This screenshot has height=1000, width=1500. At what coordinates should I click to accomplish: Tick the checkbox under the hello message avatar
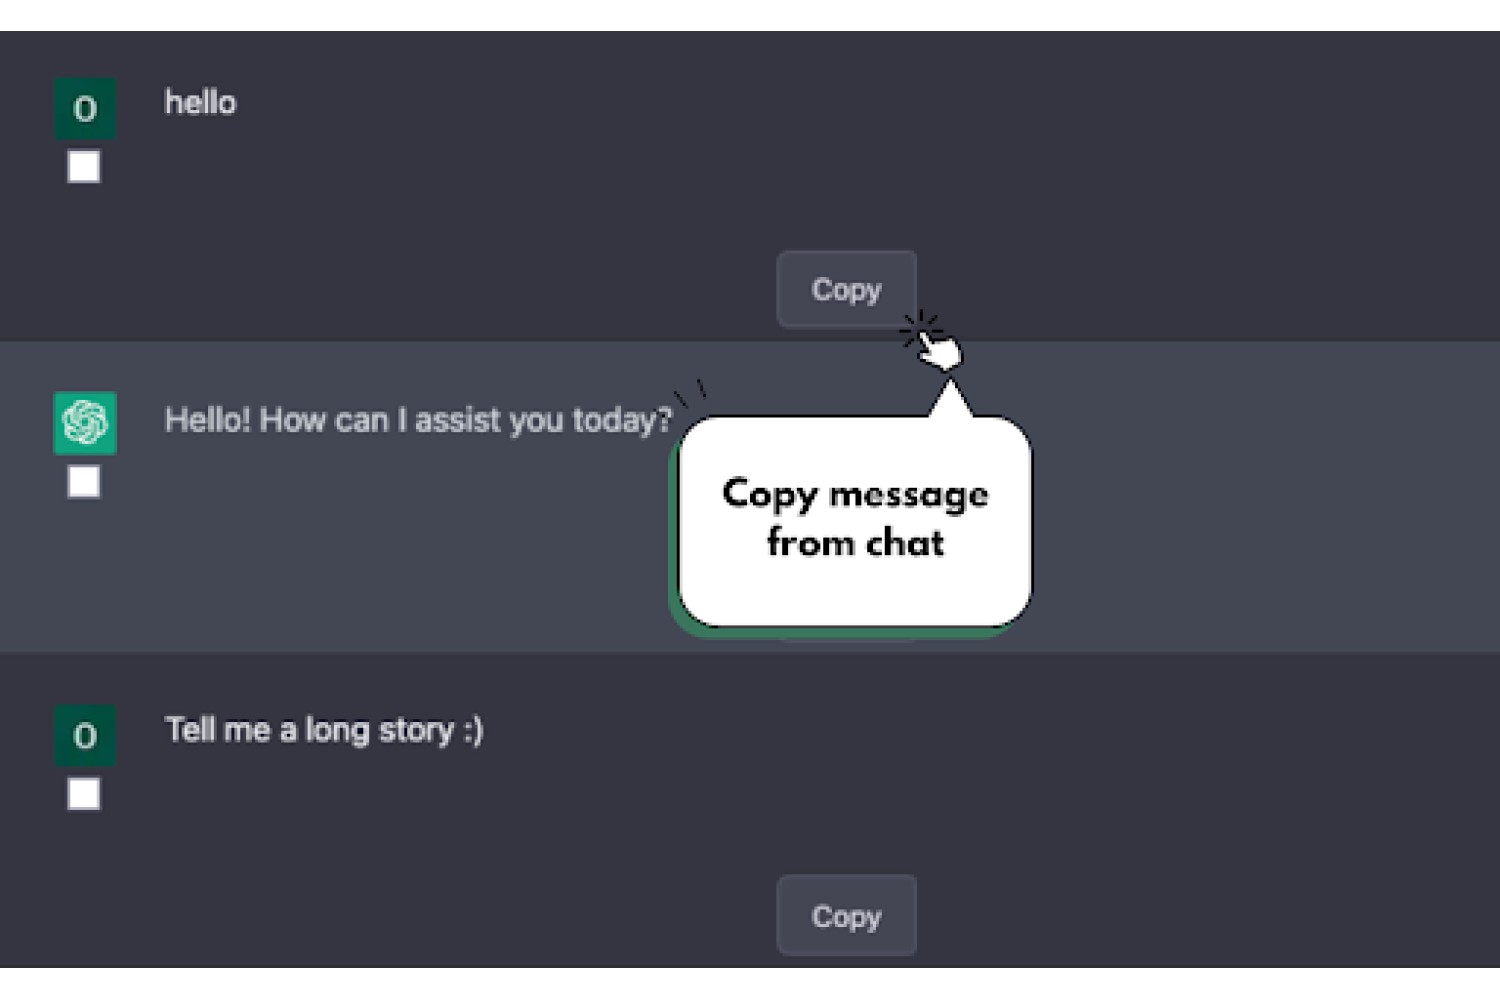click(x=84, y=167)
